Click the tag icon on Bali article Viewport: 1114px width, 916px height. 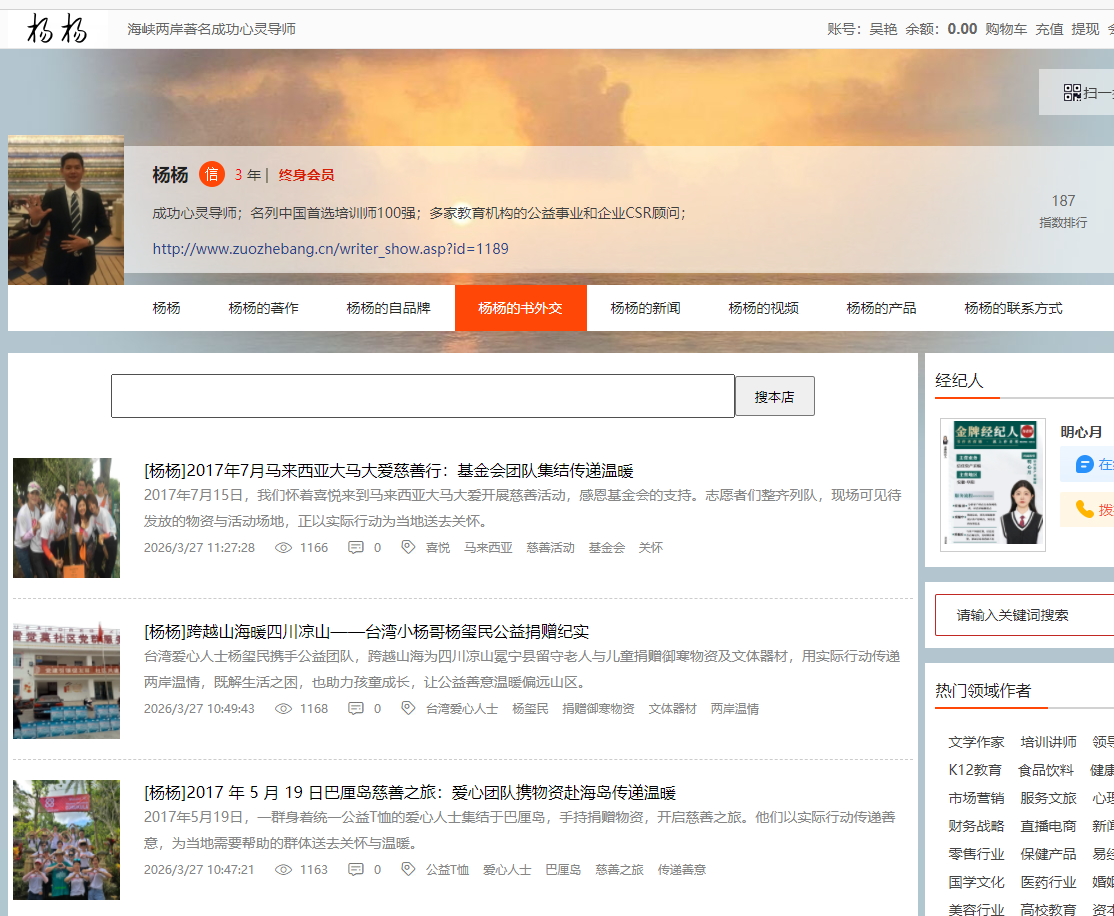[x=408, y=870]
